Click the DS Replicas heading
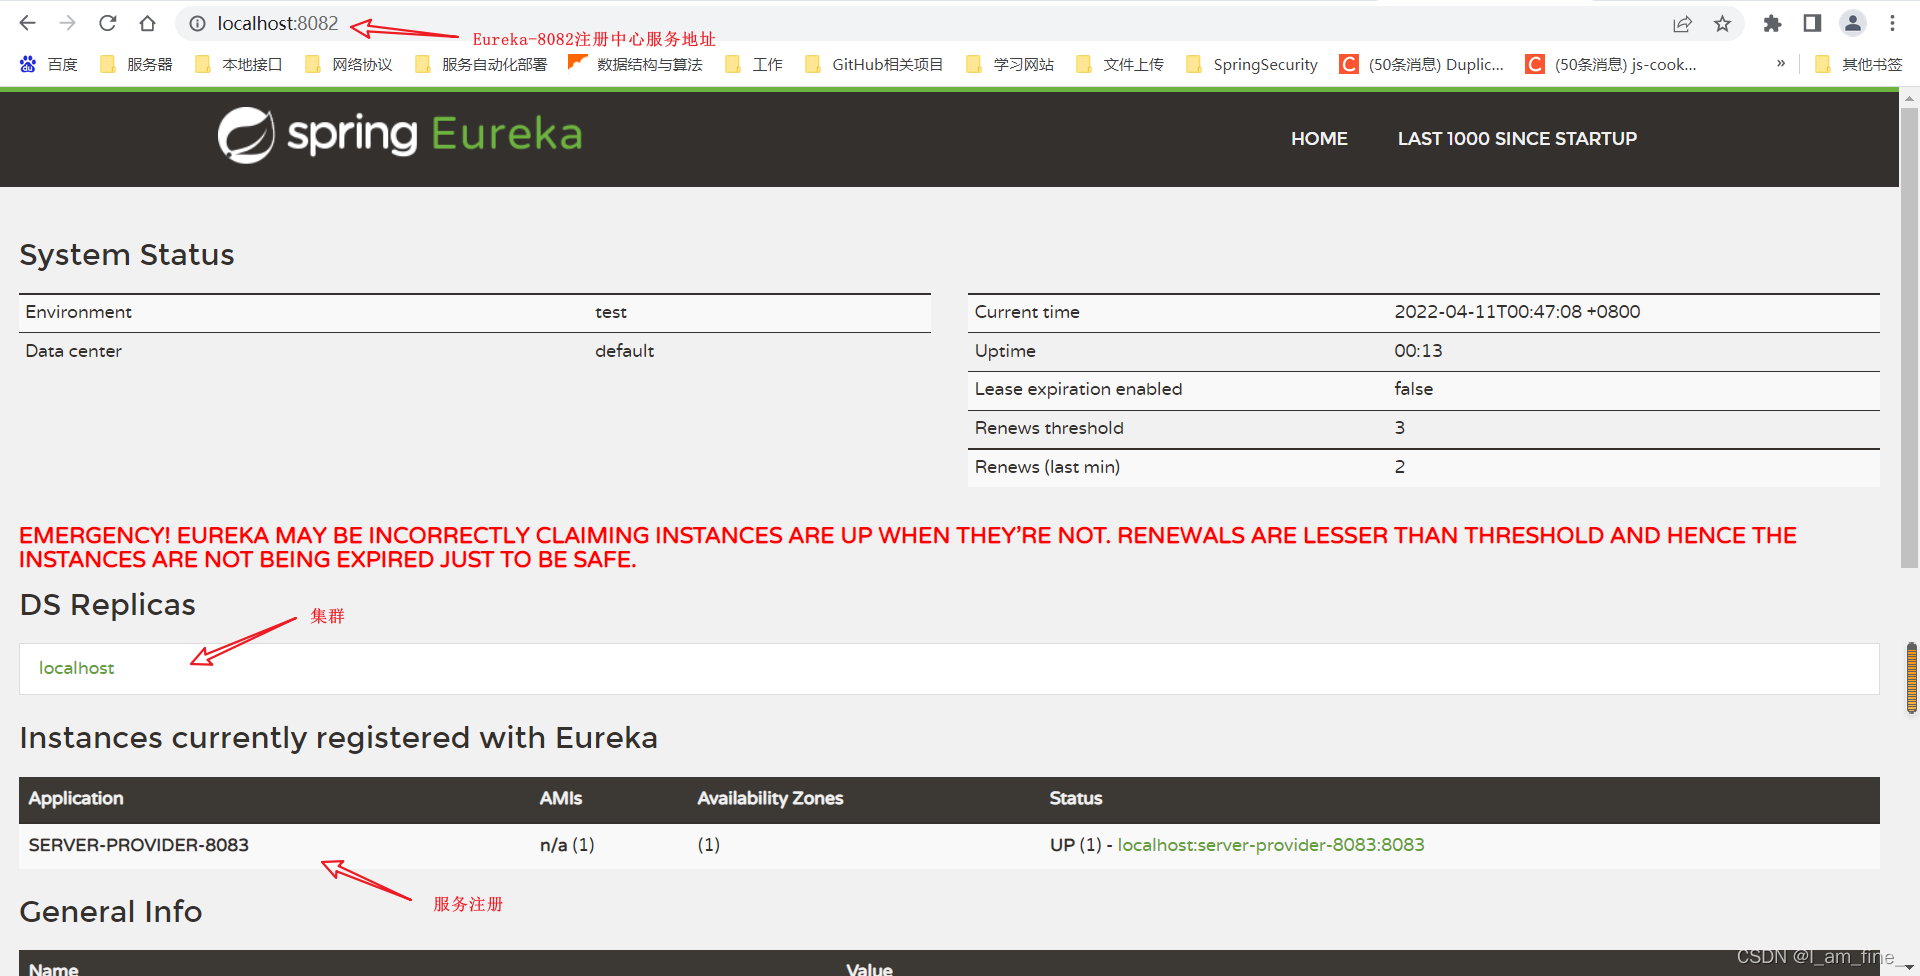 (x=108, y=605)
